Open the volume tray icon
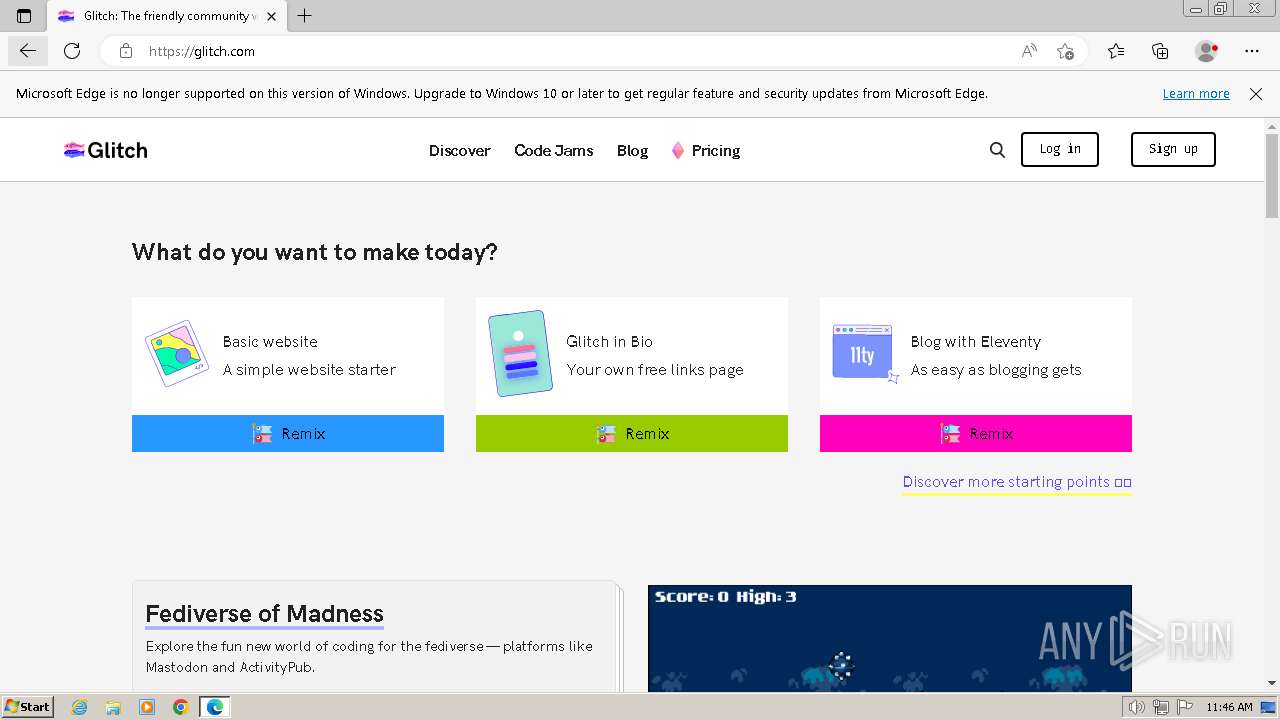 (1136, 707)
